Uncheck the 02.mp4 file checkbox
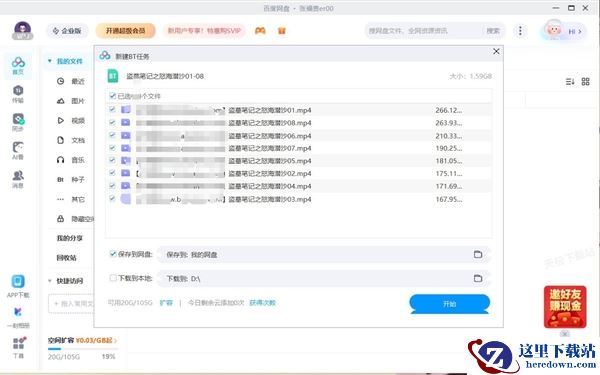Screen dimensions: 600x375 [x=112, y=173]
